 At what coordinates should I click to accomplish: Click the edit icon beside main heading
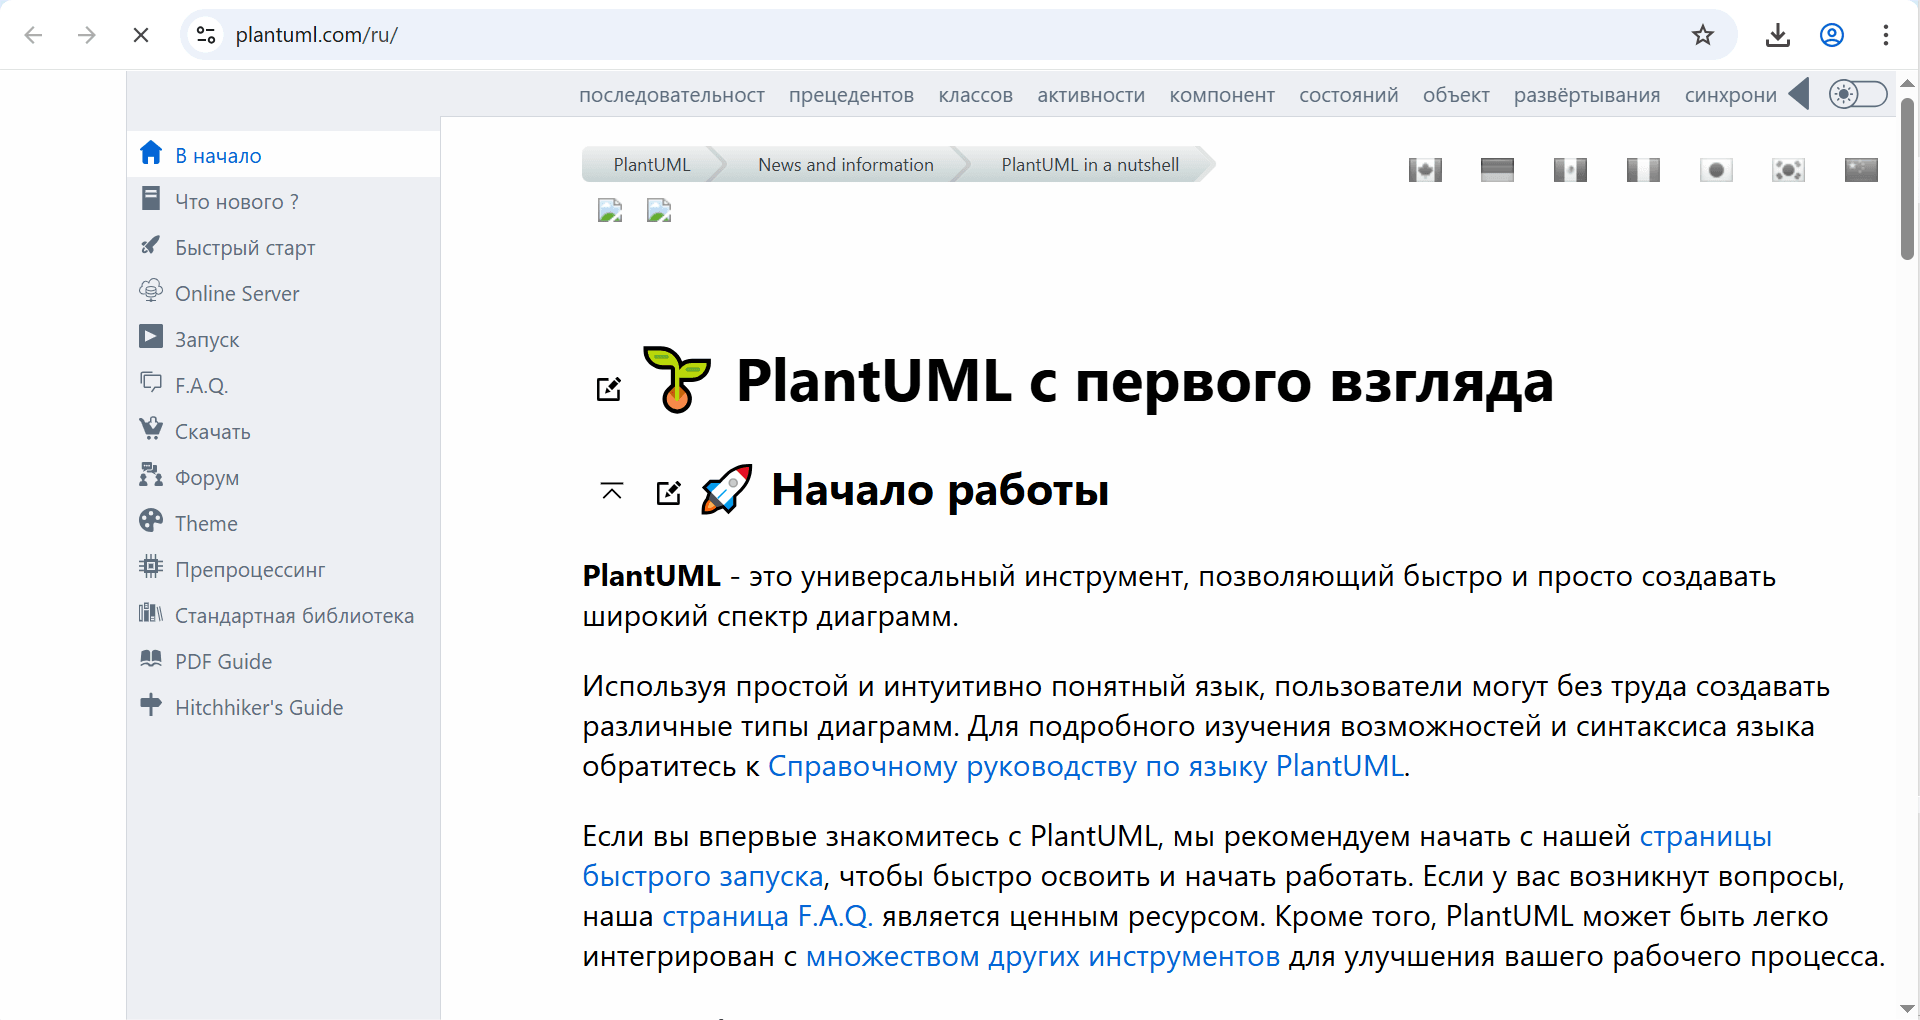pos(608,389)
